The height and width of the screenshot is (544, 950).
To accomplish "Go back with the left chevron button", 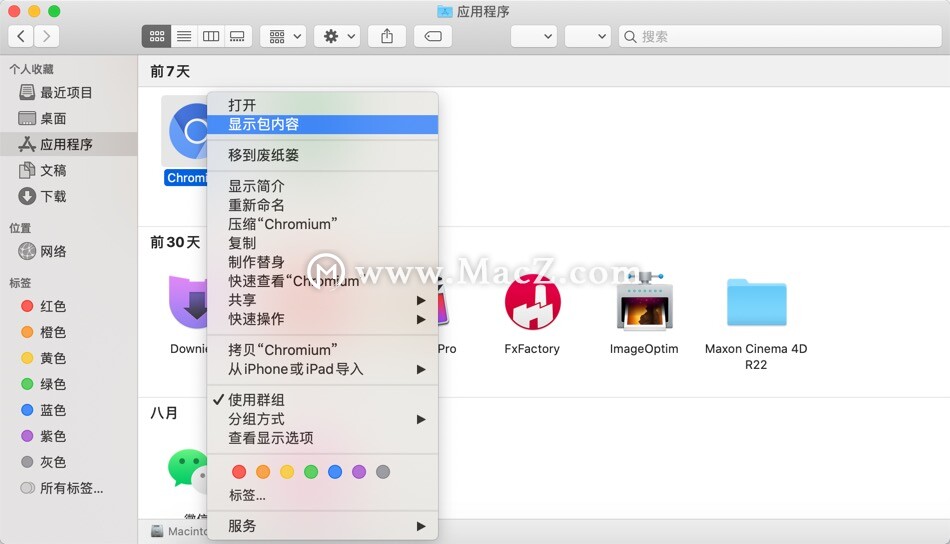I will [21, 36].
